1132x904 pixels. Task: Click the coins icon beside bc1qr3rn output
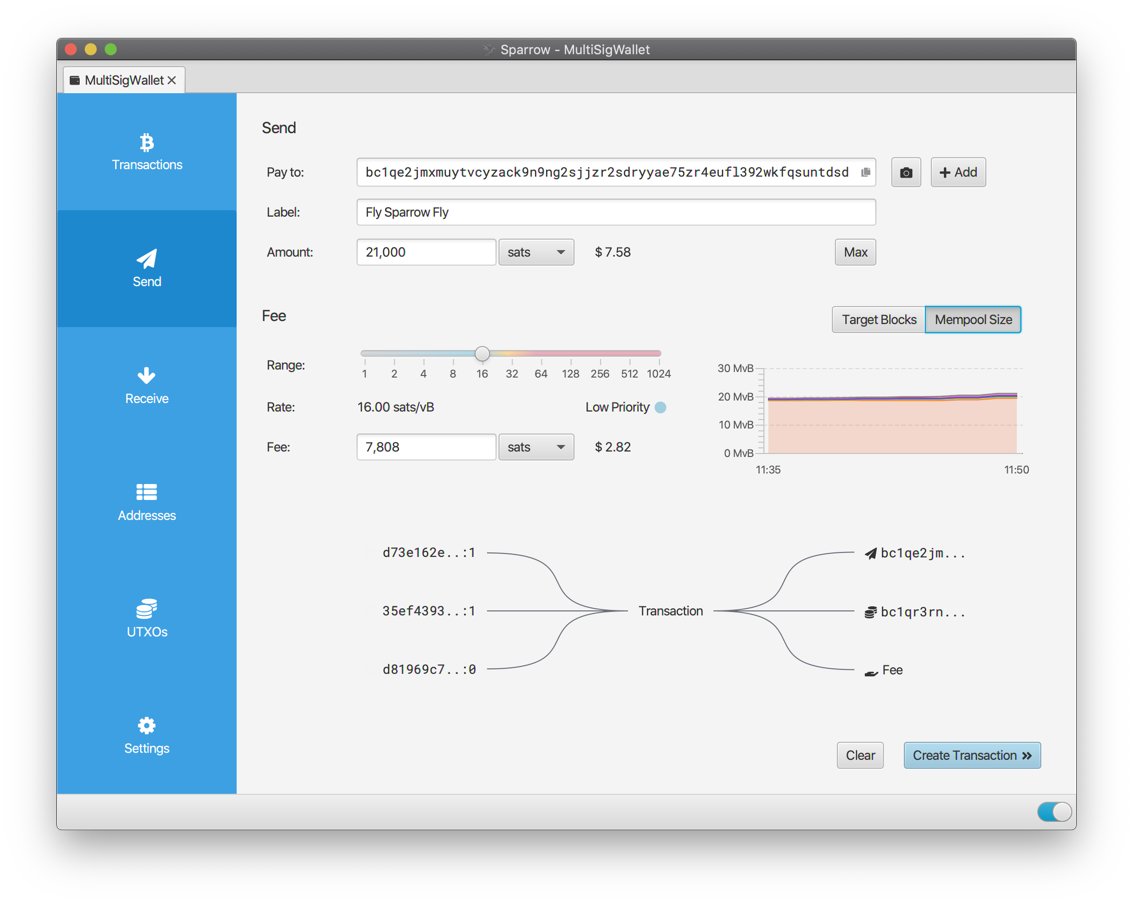click(871, 612)
